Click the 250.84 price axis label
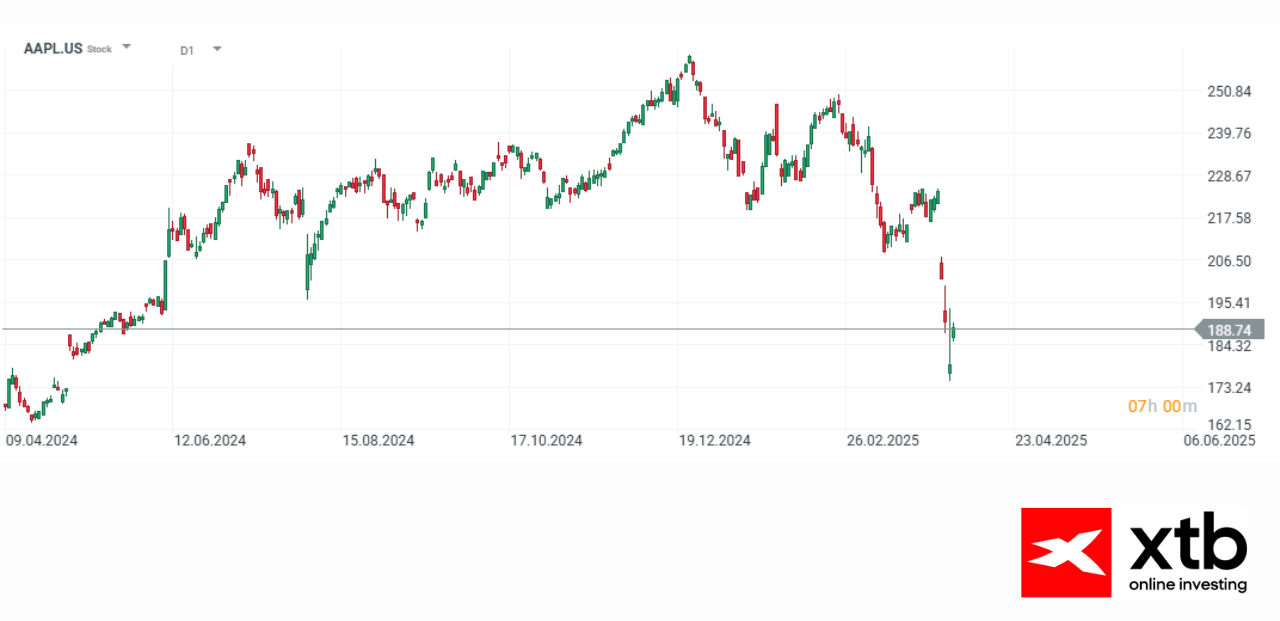1280x621 pixels. click(1230, 92)
